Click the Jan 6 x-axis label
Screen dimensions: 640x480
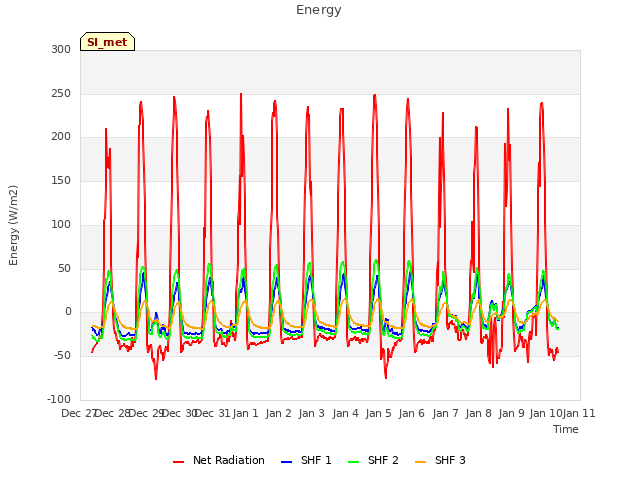412,413
